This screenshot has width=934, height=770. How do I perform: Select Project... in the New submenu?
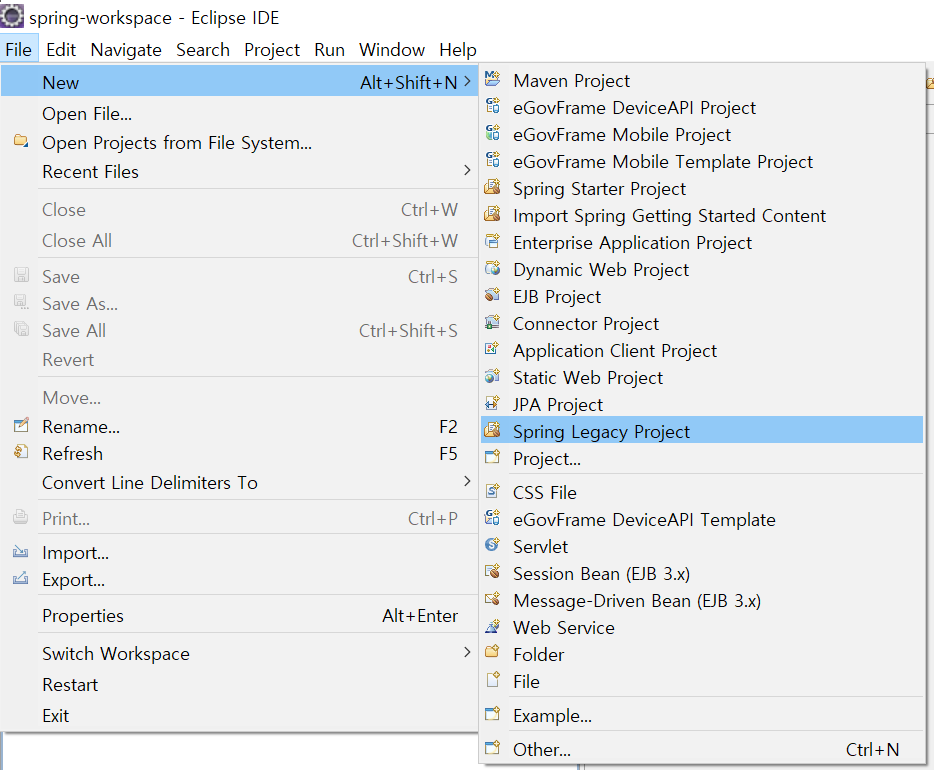point(702,459)
